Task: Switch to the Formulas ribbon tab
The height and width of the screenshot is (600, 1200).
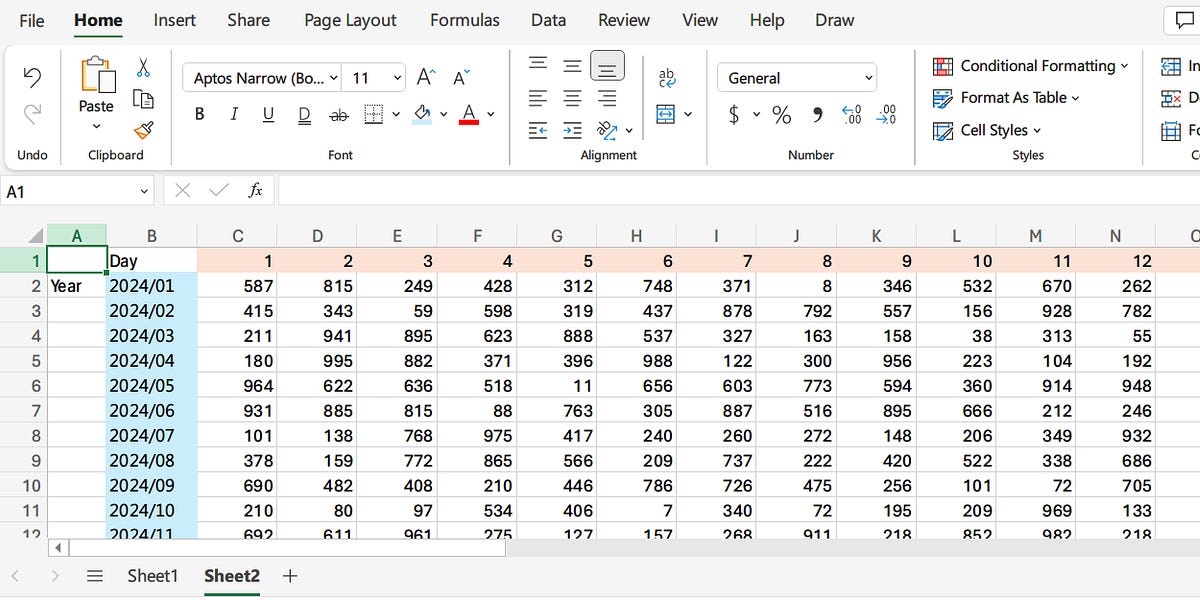Action: pyautogui.click(x=464, y=19)
